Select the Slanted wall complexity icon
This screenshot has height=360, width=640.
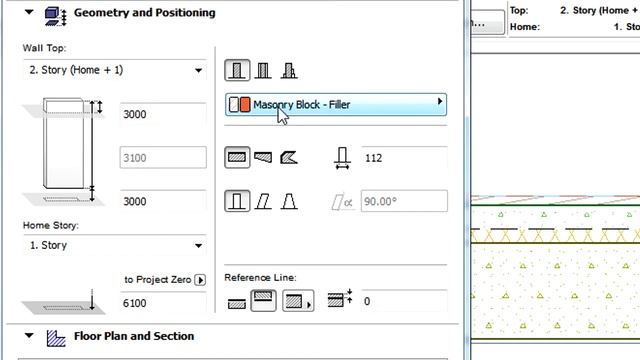click(263, 201)
